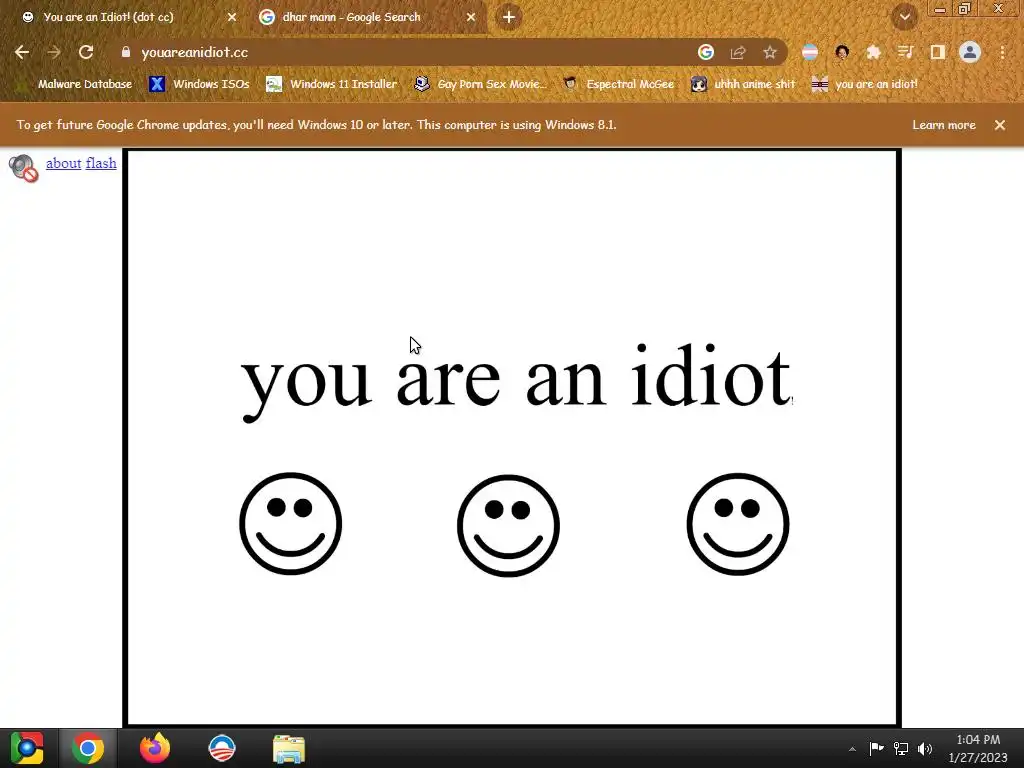Open File Explorer from the taskbar
Image resolution: width=1024 pixels, height=768 pixels.
[289, 749]
